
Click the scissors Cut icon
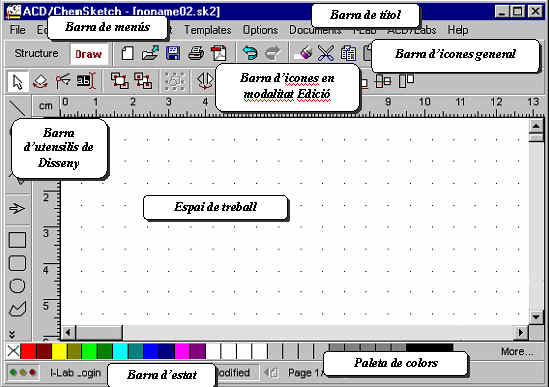coord(326,54)
